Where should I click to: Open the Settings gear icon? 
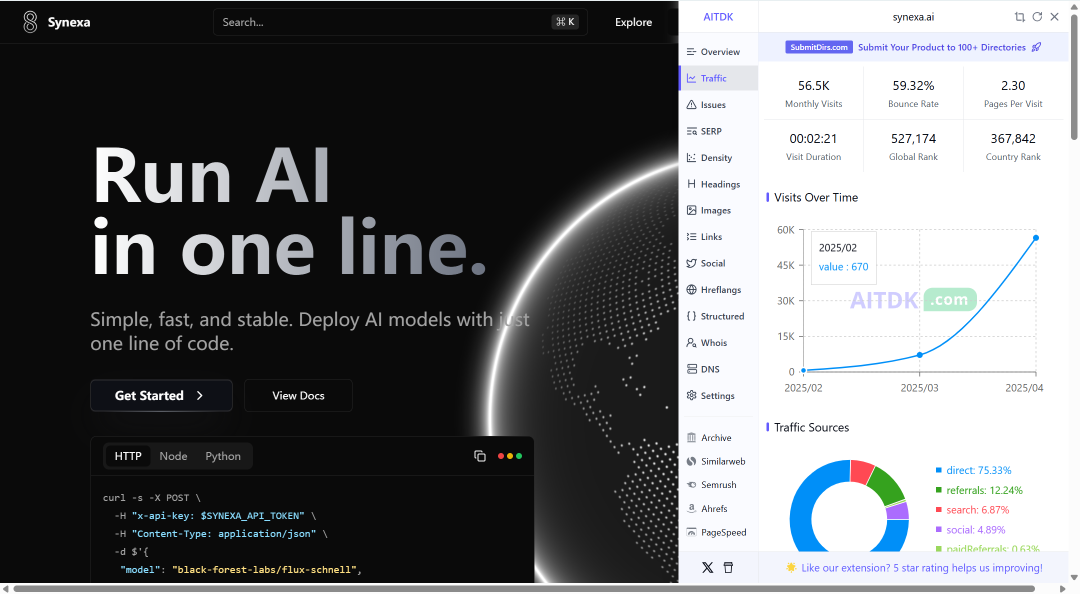[x=692, y=396]
